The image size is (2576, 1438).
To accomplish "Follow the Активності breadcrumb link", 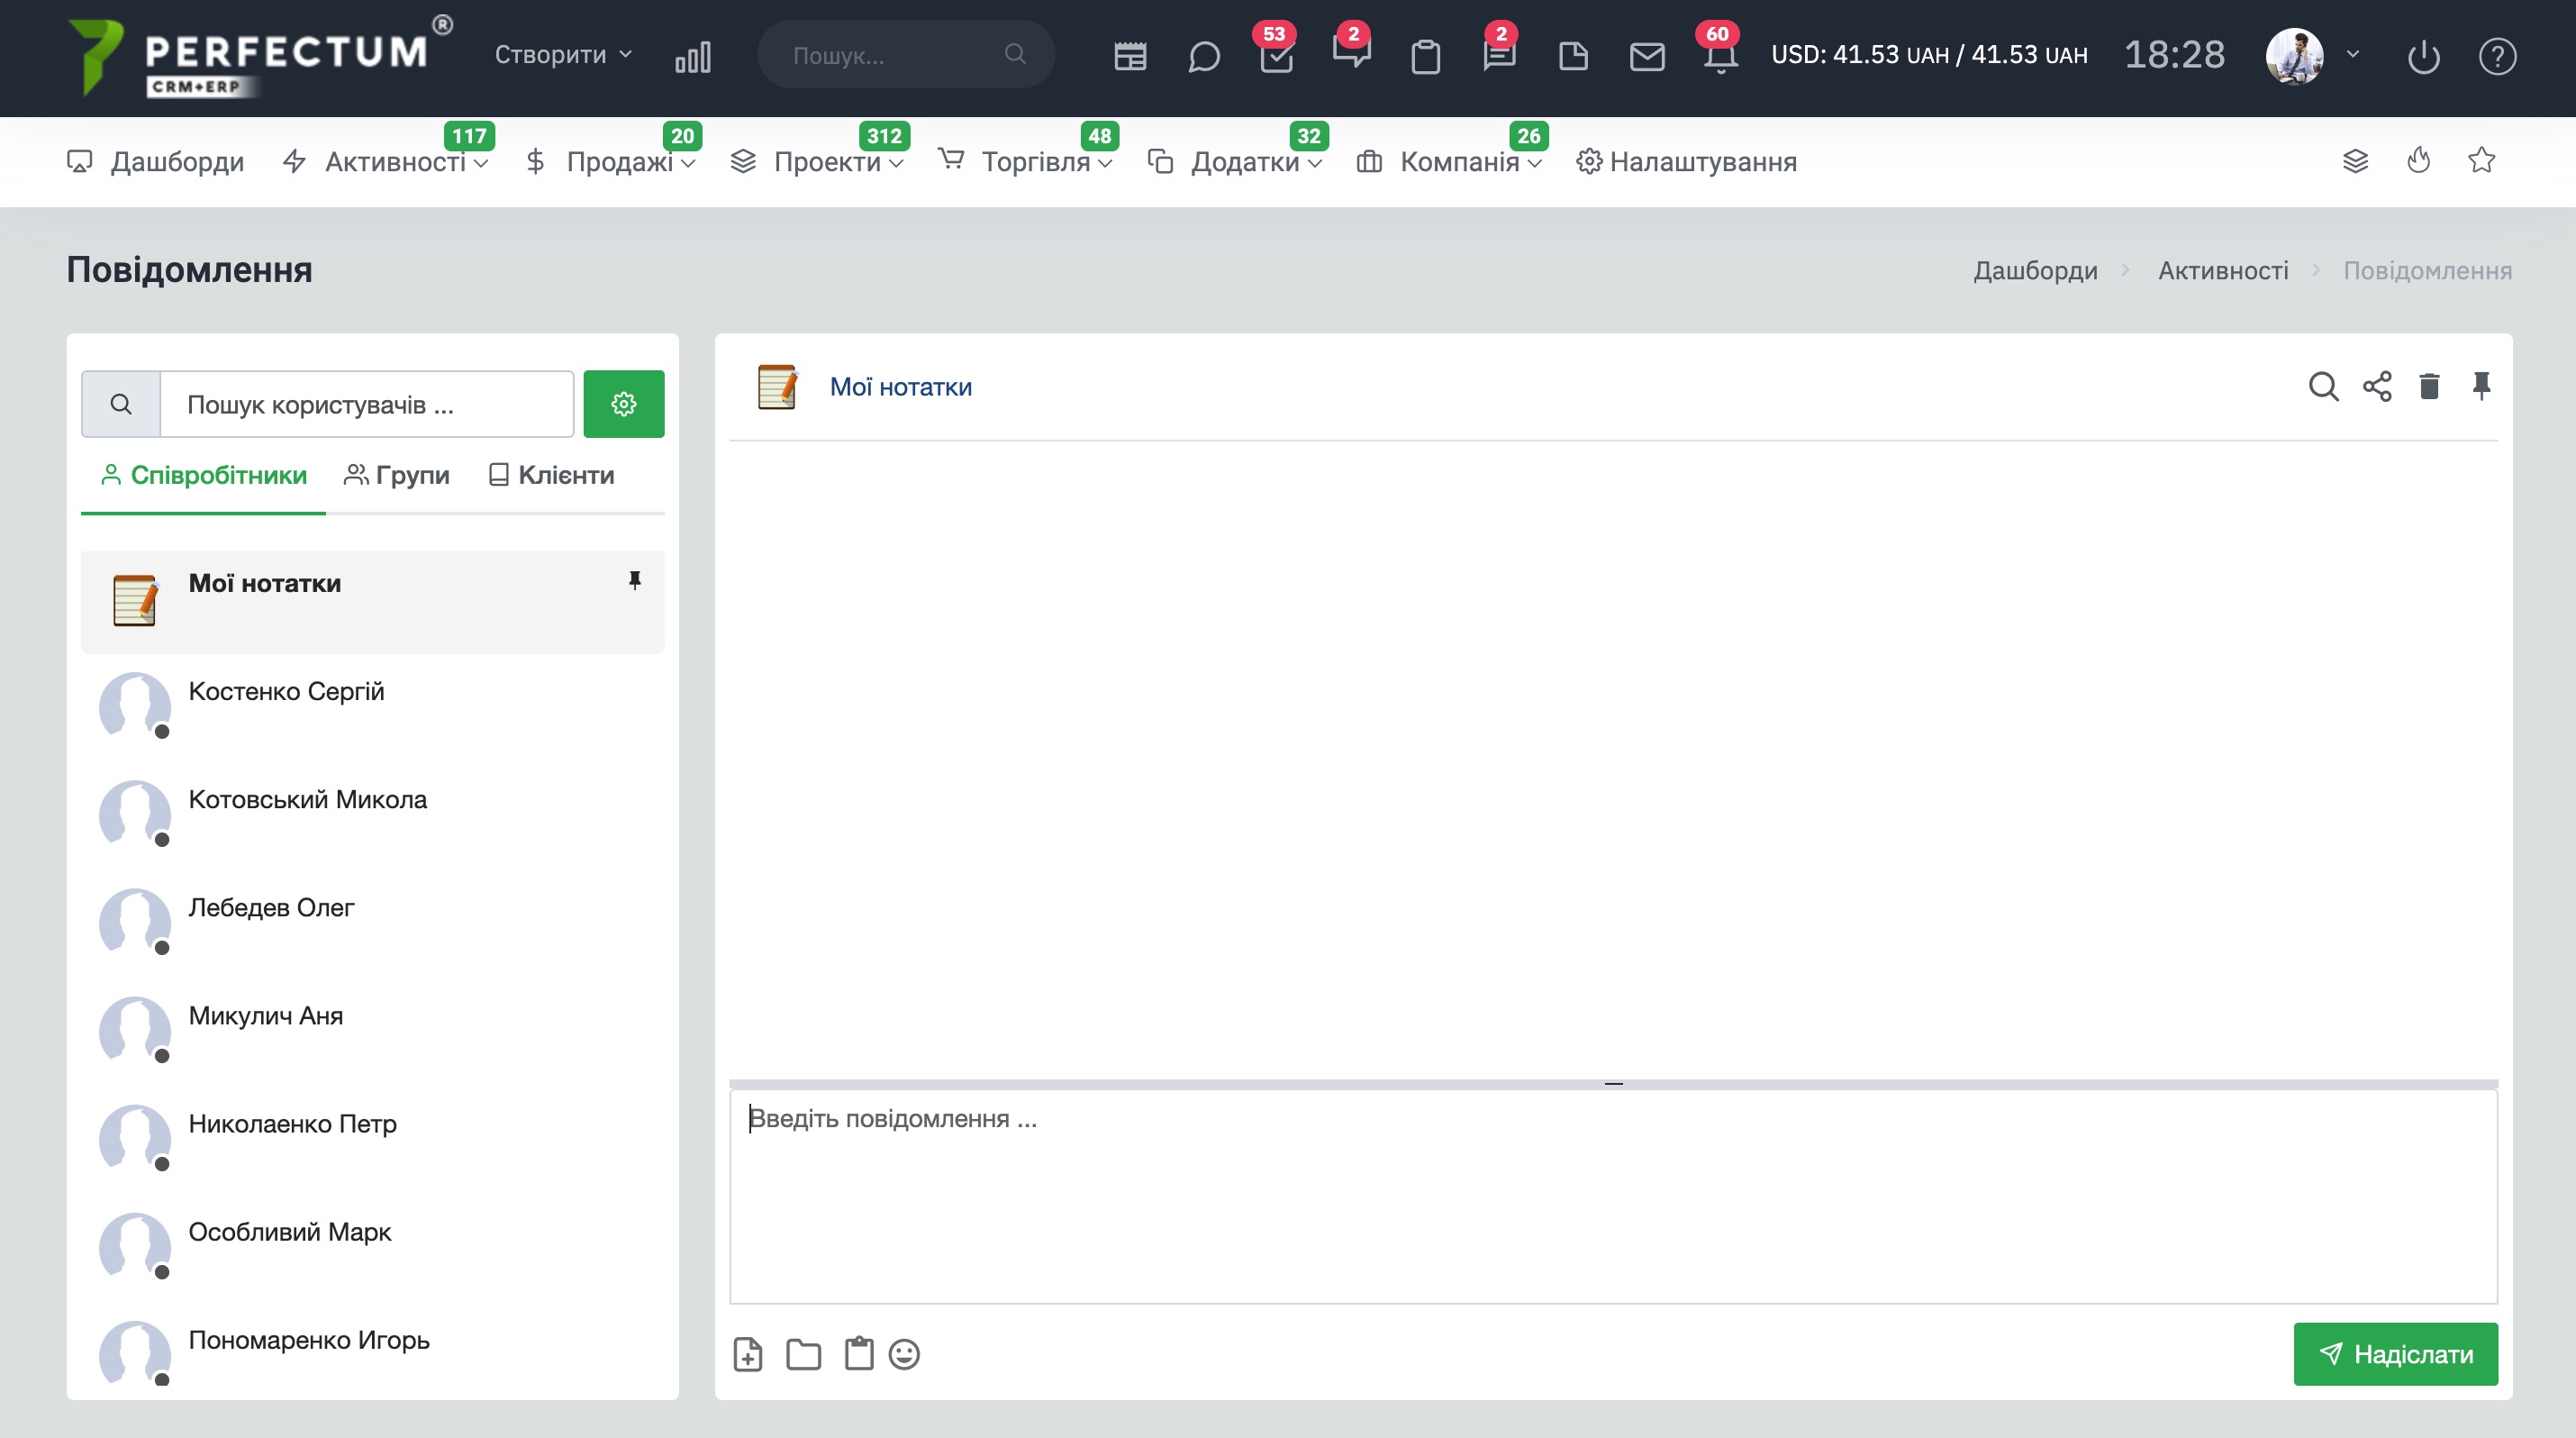I will [2223, 270].
